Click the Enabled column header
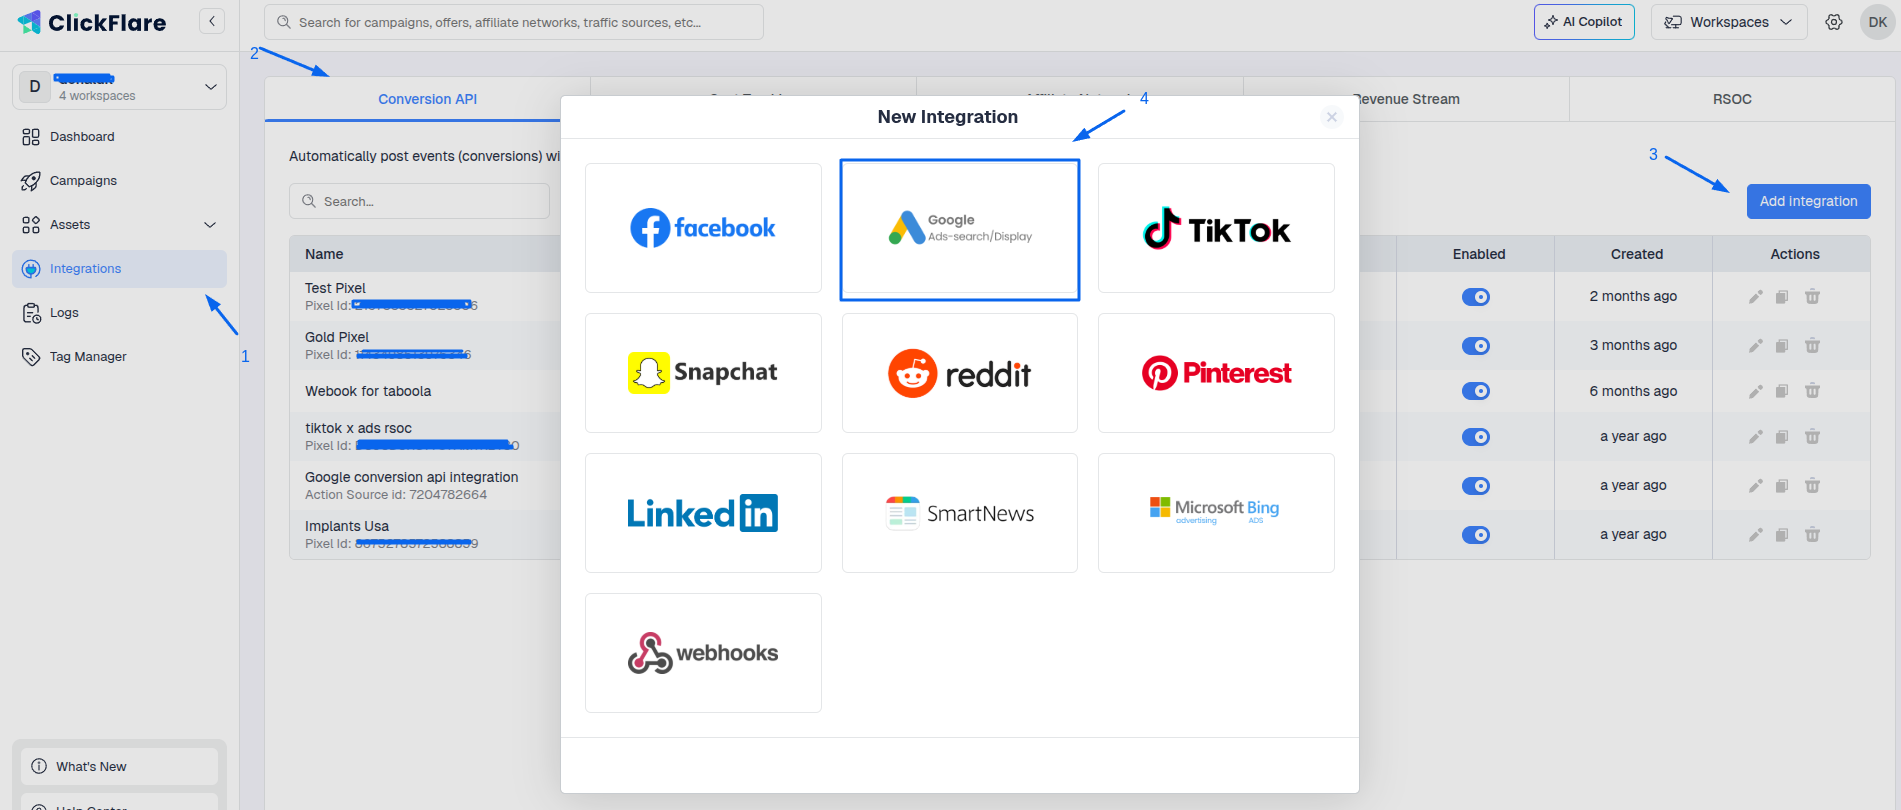 tap(1479, 254)
